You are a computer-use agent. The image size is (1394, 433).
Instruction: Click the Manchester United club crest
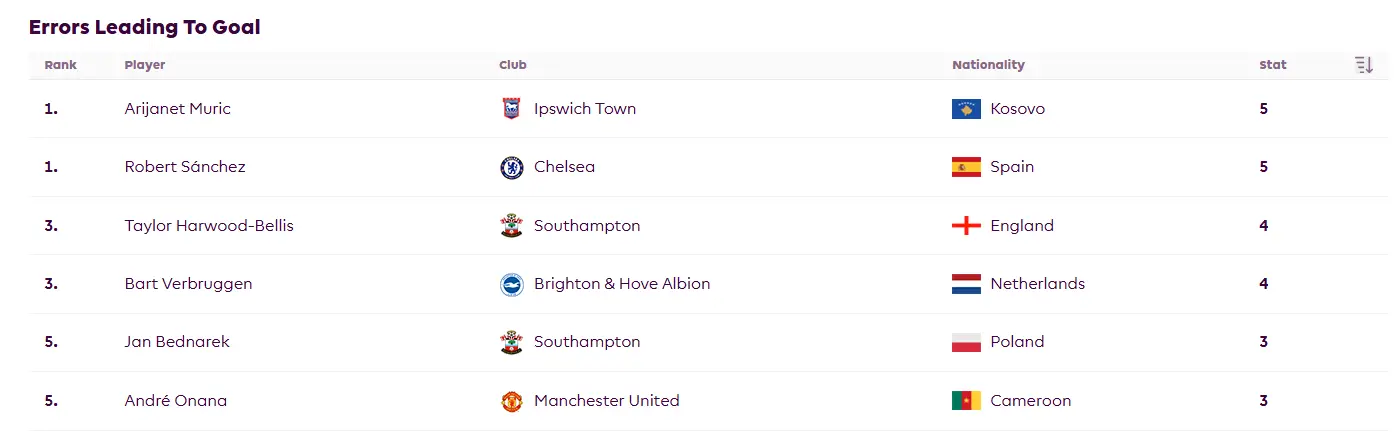point(511,401)
